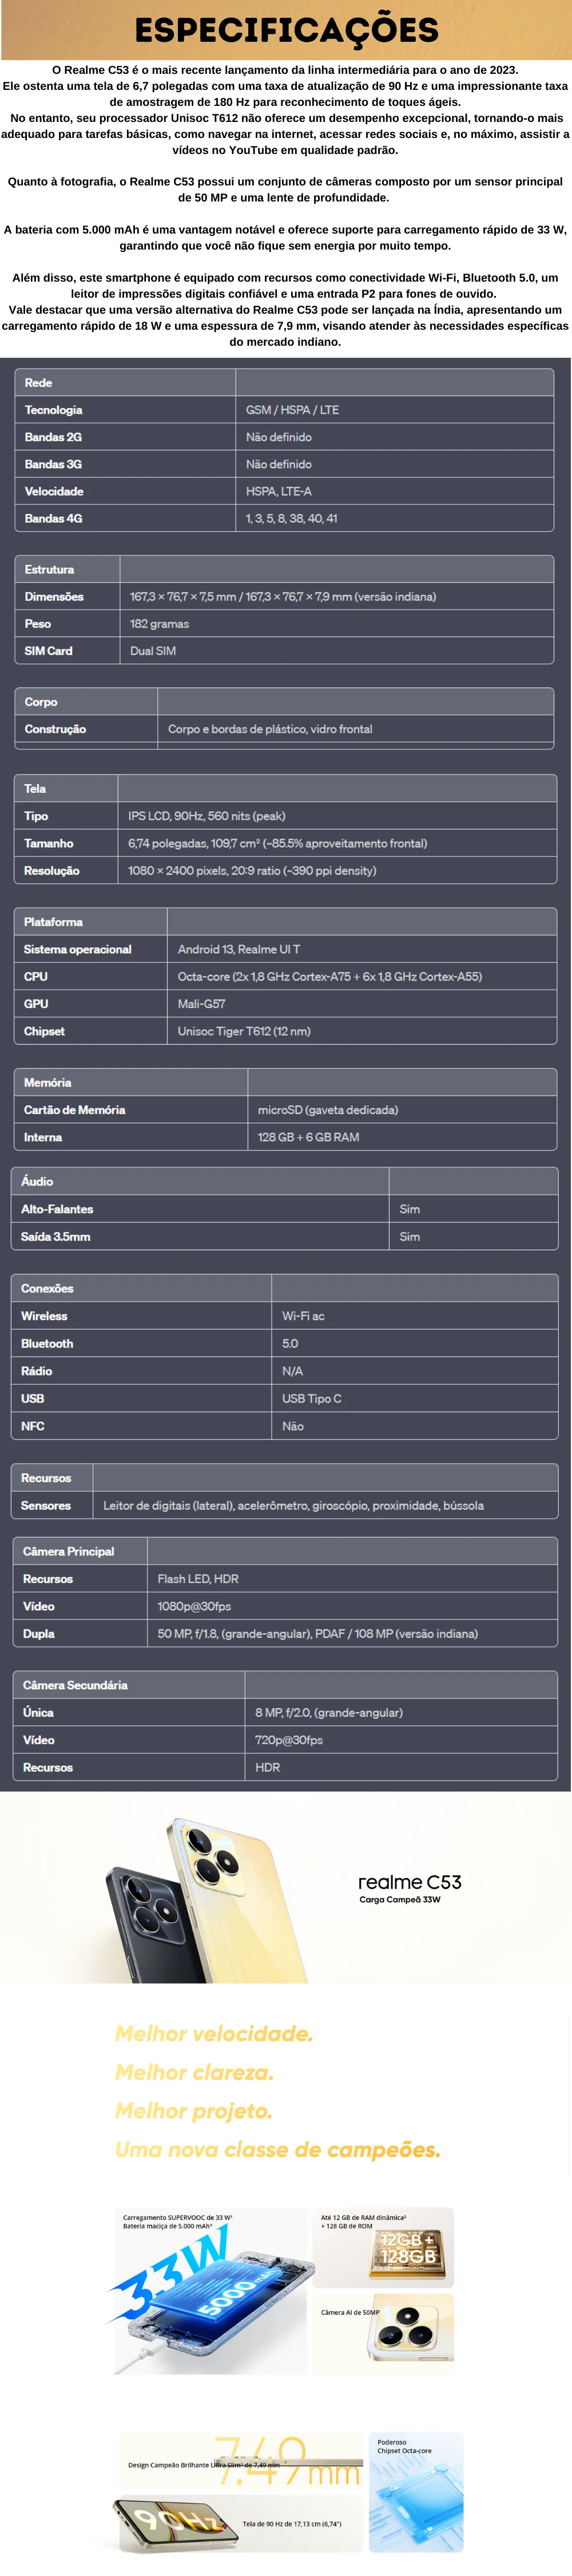Click the Bluetooth value 5.0
The width and height of the screenshot is (572, 2576).
290,1343
